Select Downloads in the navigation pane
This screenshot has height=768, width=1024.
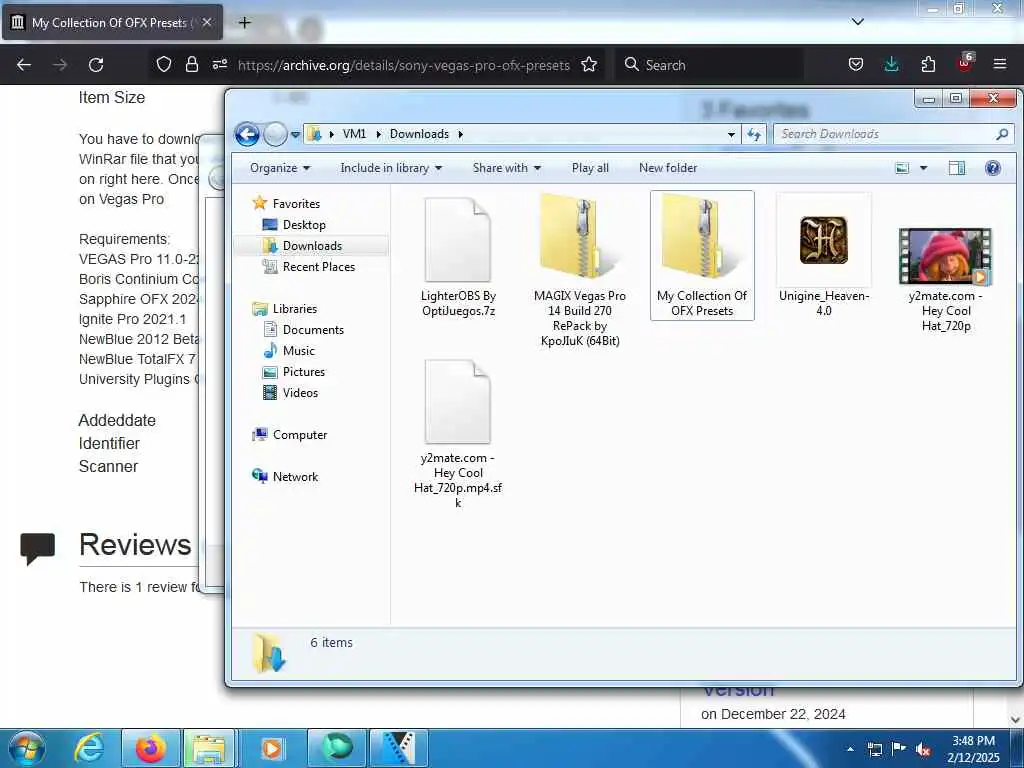(311, 246)
